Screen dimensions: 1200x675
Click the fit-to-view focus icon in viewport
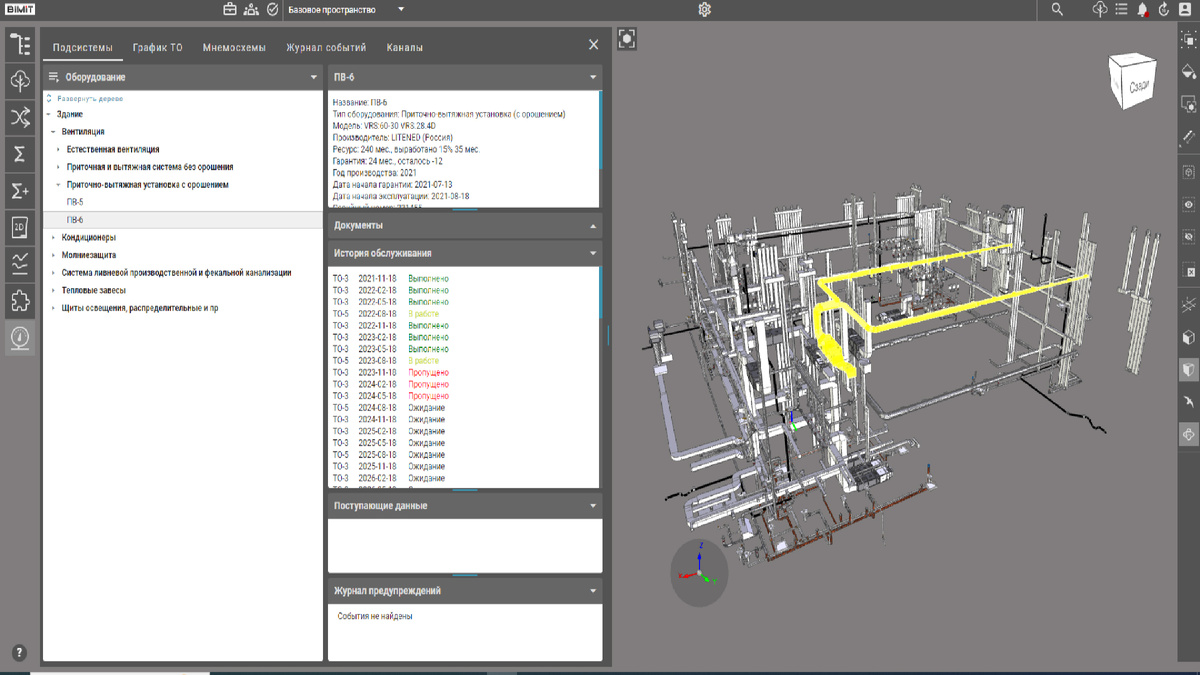[627, 39]
